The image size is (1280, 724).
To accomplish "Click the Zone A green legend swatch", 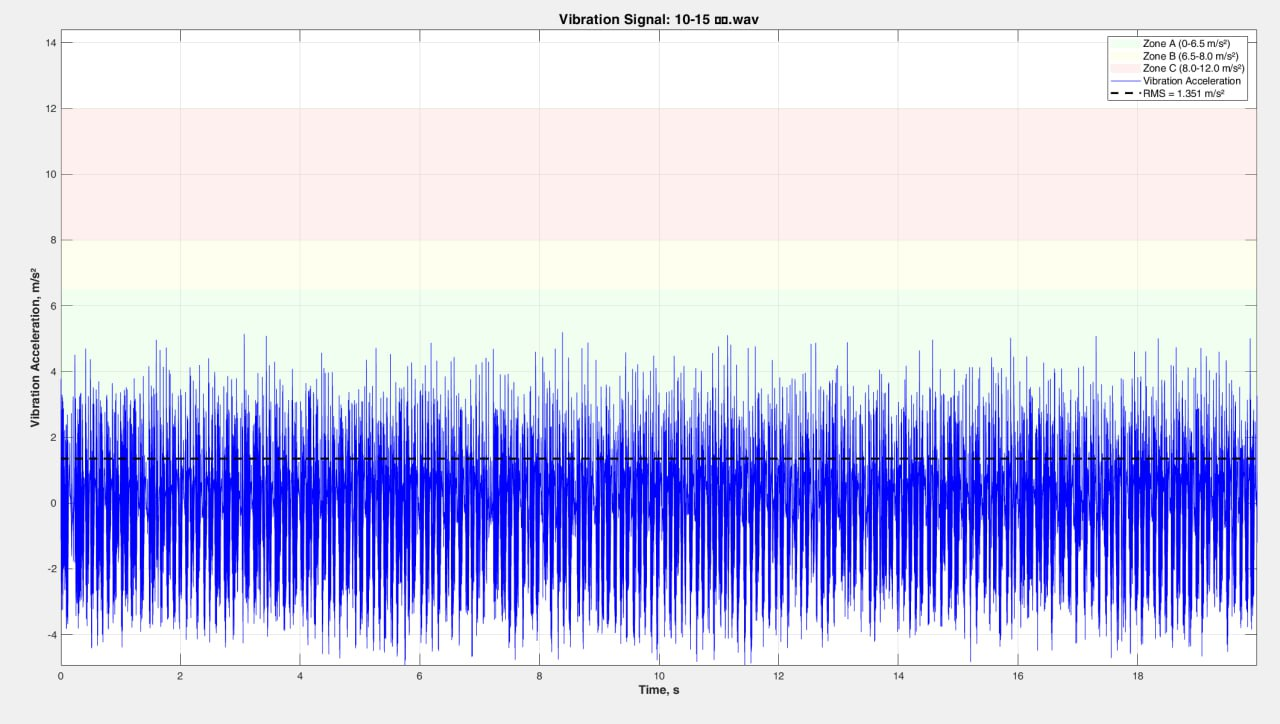I will 1124,44.
